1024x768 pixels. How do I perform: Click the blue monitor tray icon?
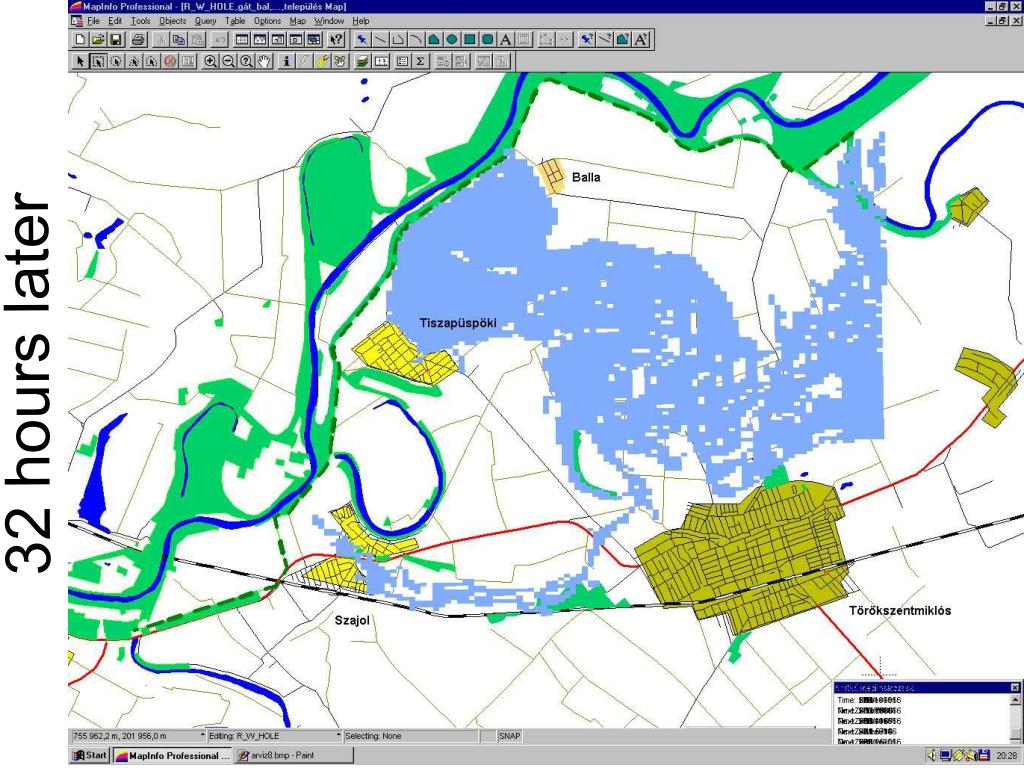click(x=945, y=756)
